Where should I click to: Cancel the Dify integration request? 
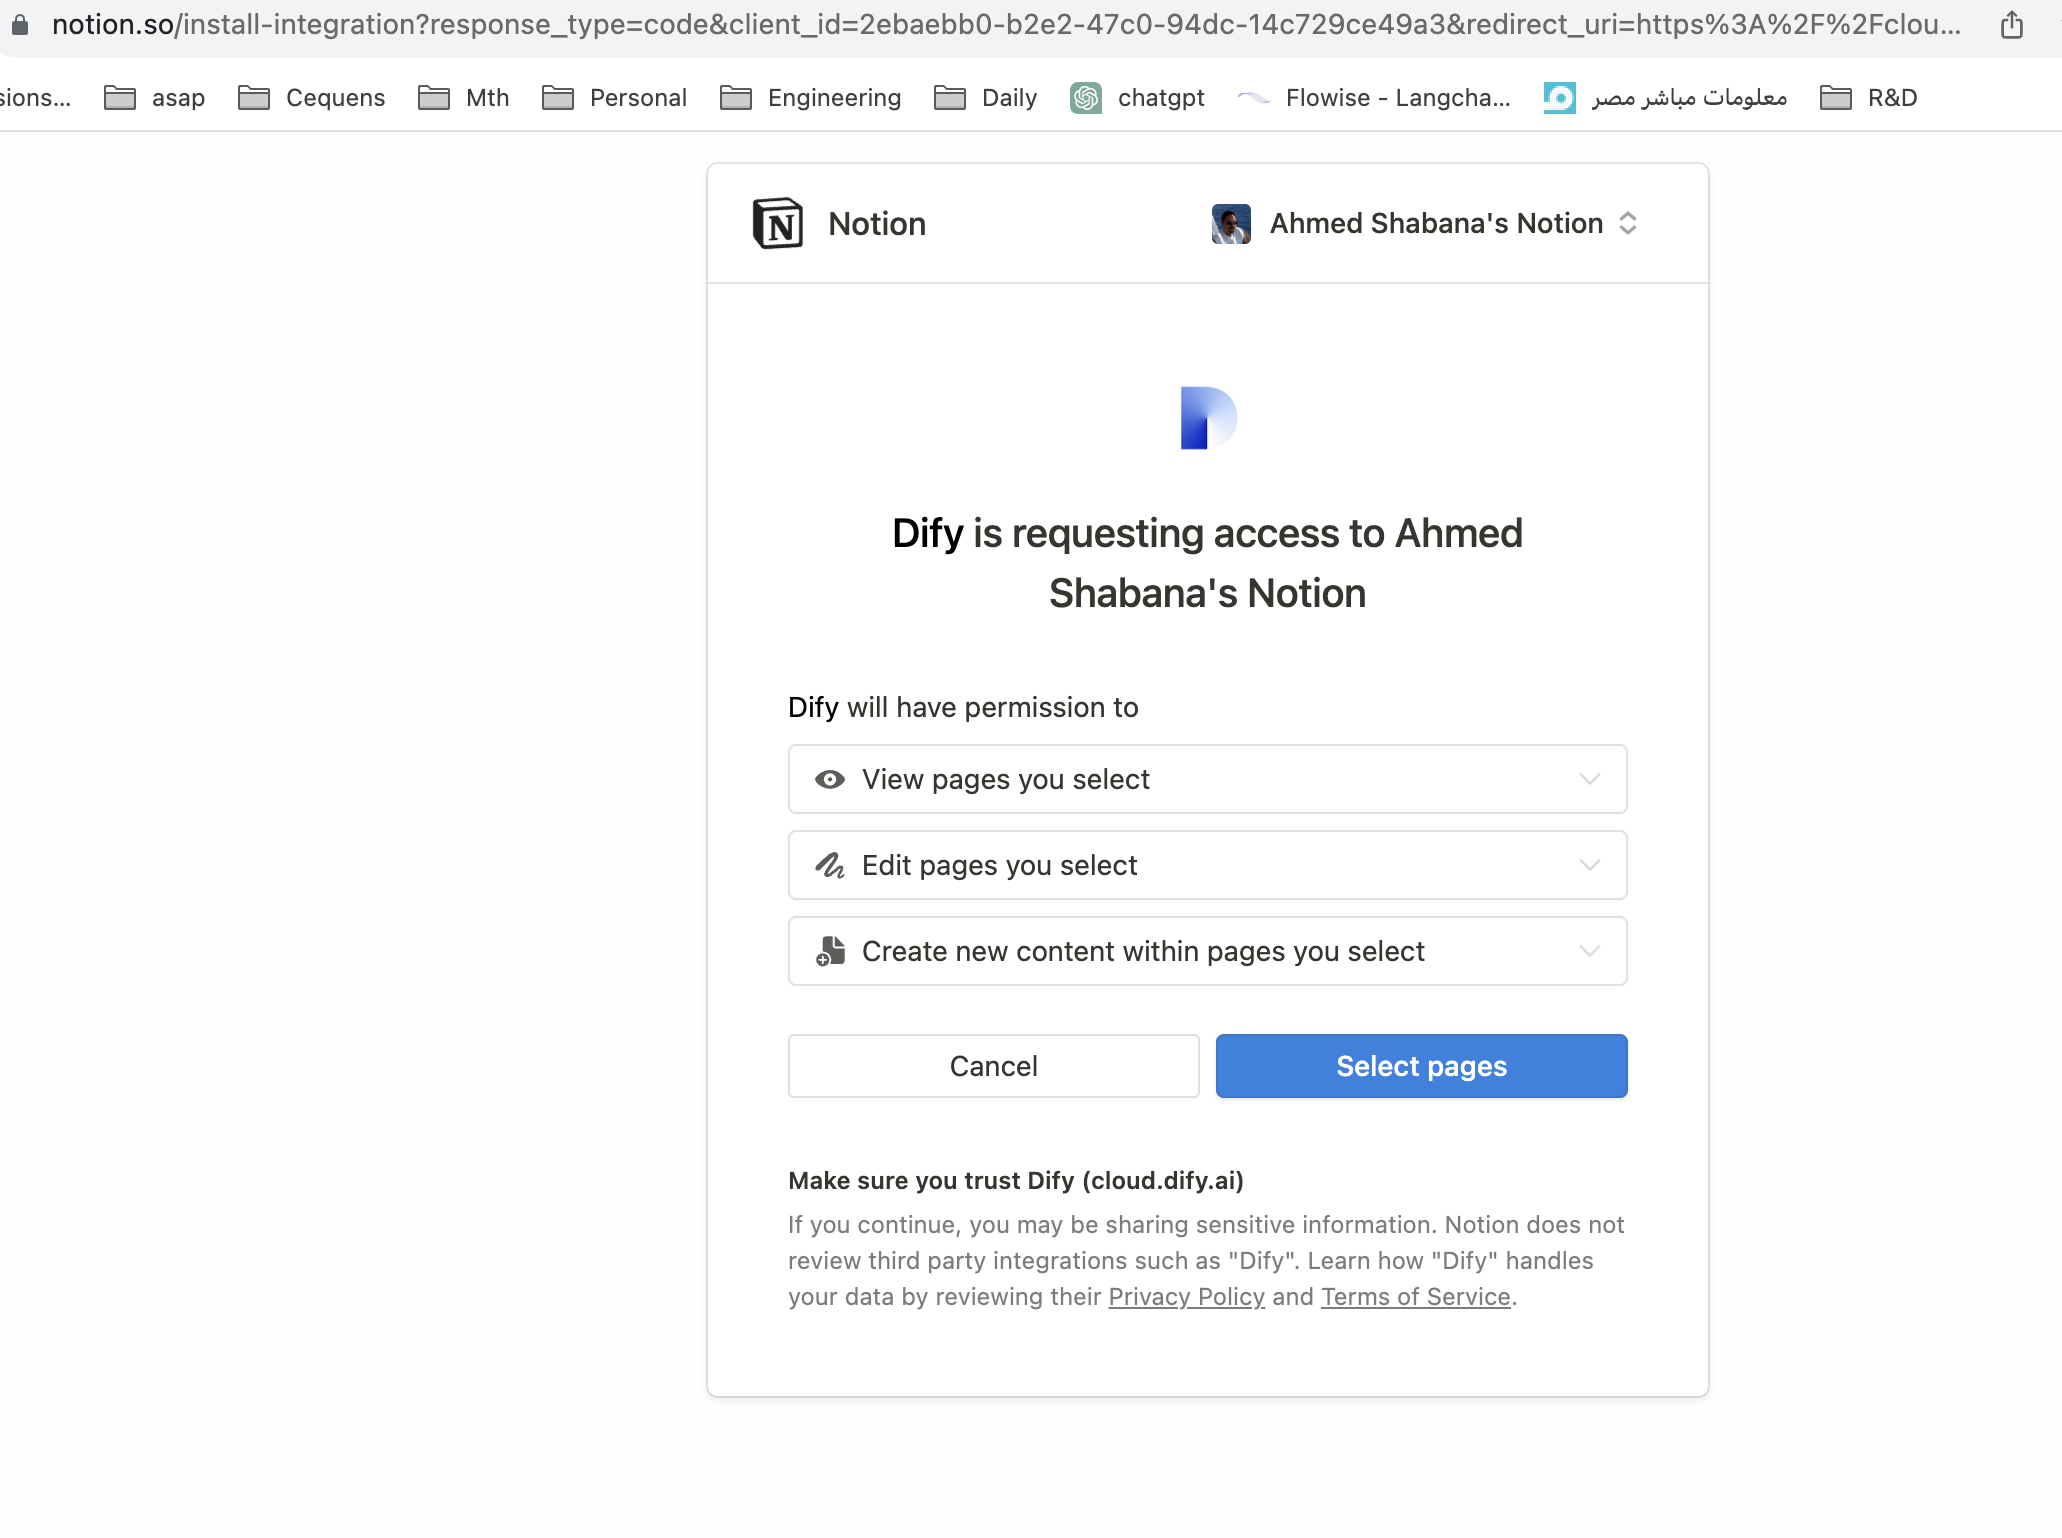[993, 1065]
